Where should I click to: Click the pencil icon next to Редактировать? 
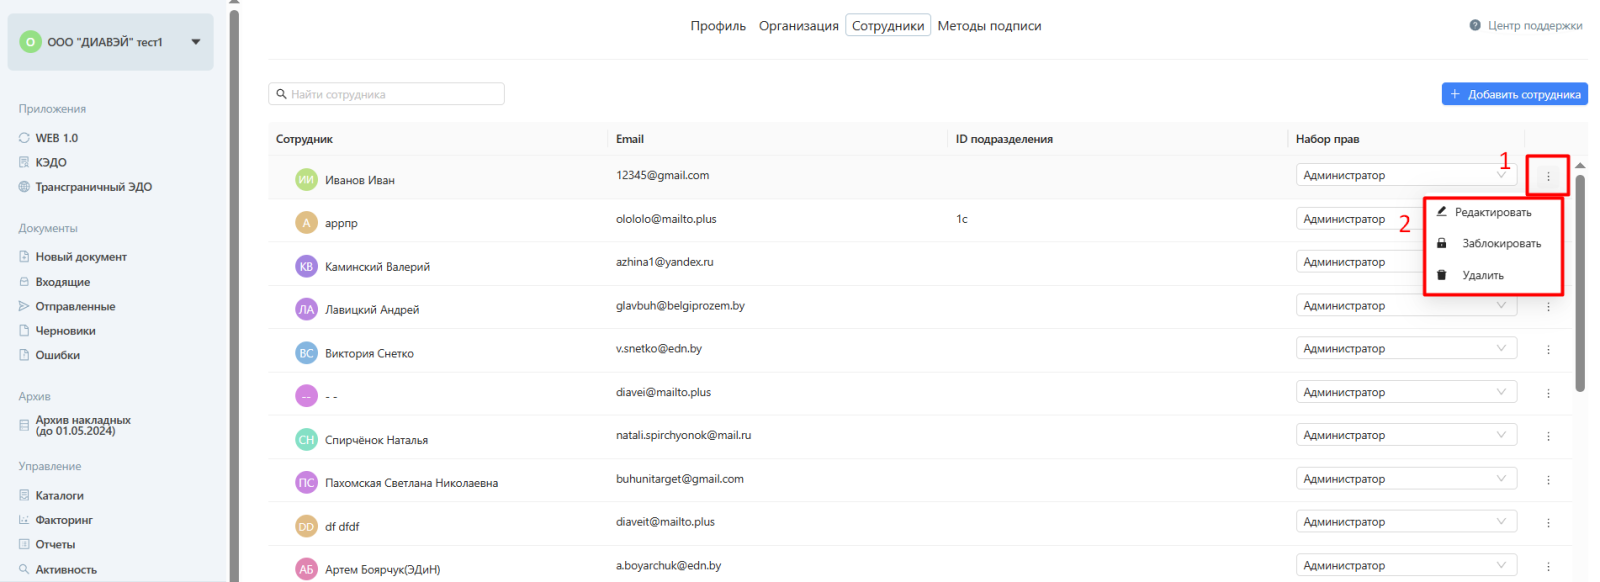[x=1441, y=212]
